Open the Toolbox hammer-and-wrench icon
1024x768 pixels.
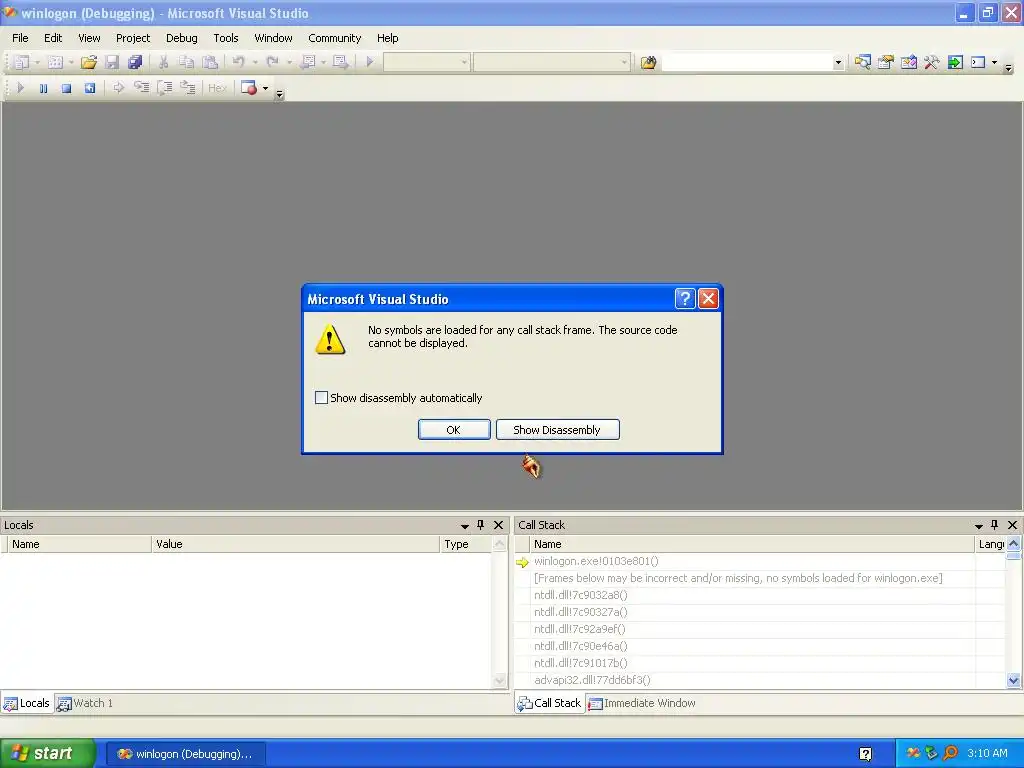click(932, 63)
